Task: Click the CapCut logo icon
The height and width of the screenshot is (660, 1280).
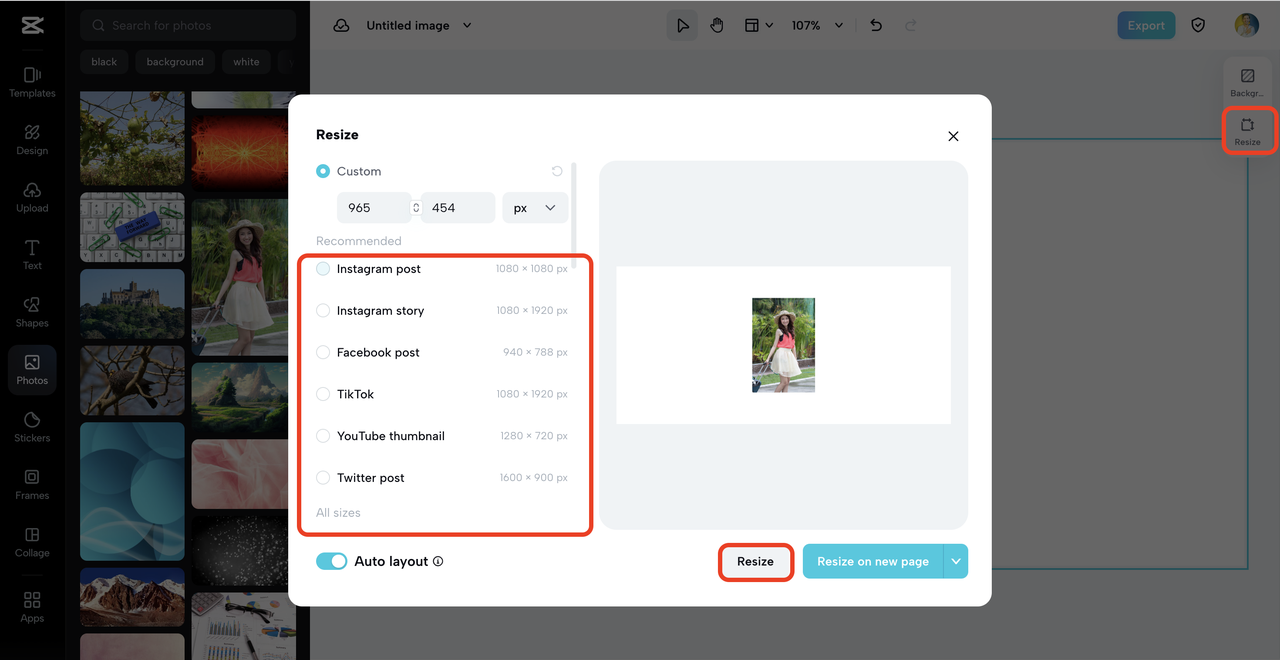Action: 32,25
